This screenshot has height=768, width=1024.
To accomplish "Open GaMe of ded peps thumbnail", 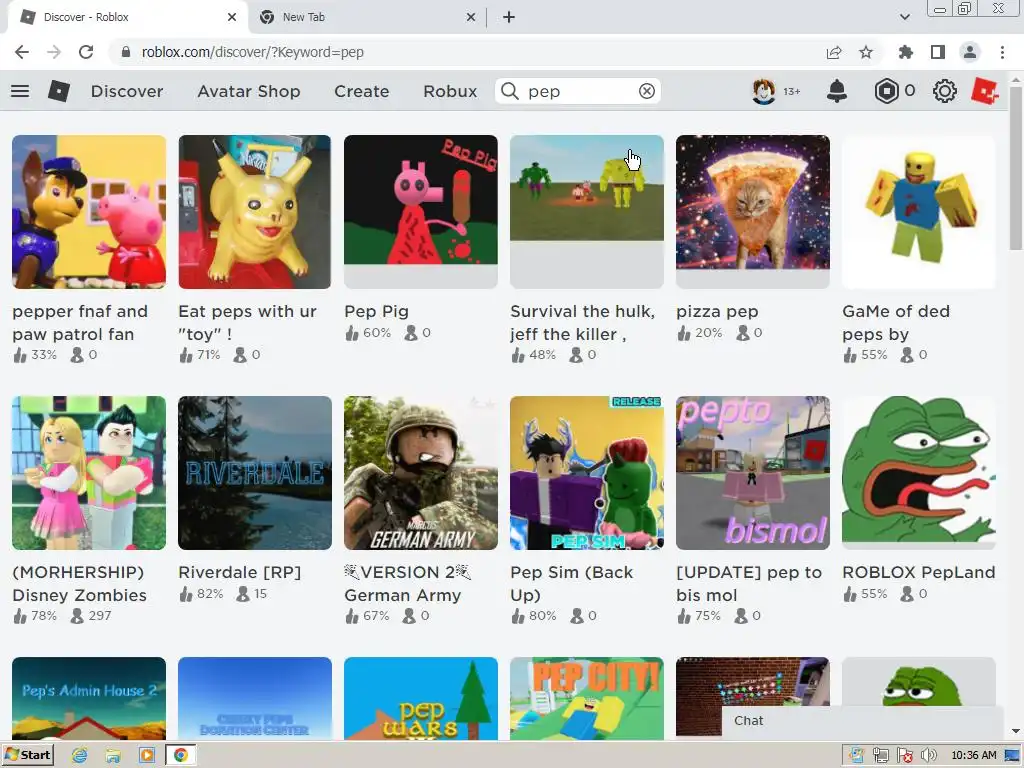I will [919, 212].
